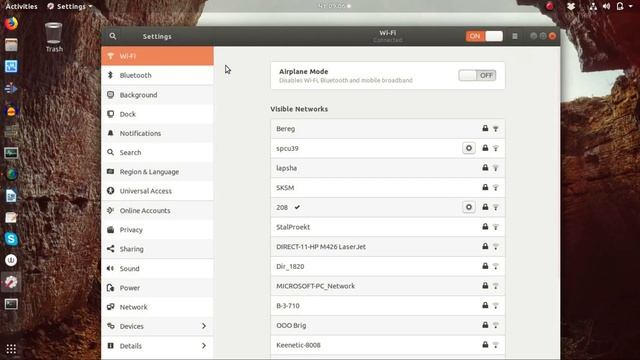Click the Privacy icon in sidebar
The height and width of the screenshot is (360, 640).
click(x=110, y=229)
